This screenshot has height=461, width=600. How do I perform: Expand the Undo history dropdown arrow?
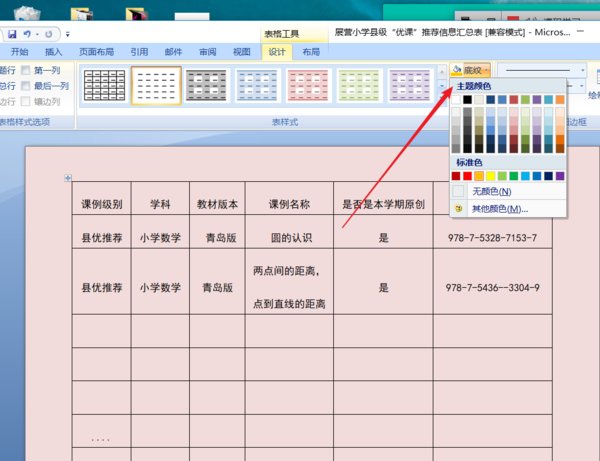pos(37,34)
